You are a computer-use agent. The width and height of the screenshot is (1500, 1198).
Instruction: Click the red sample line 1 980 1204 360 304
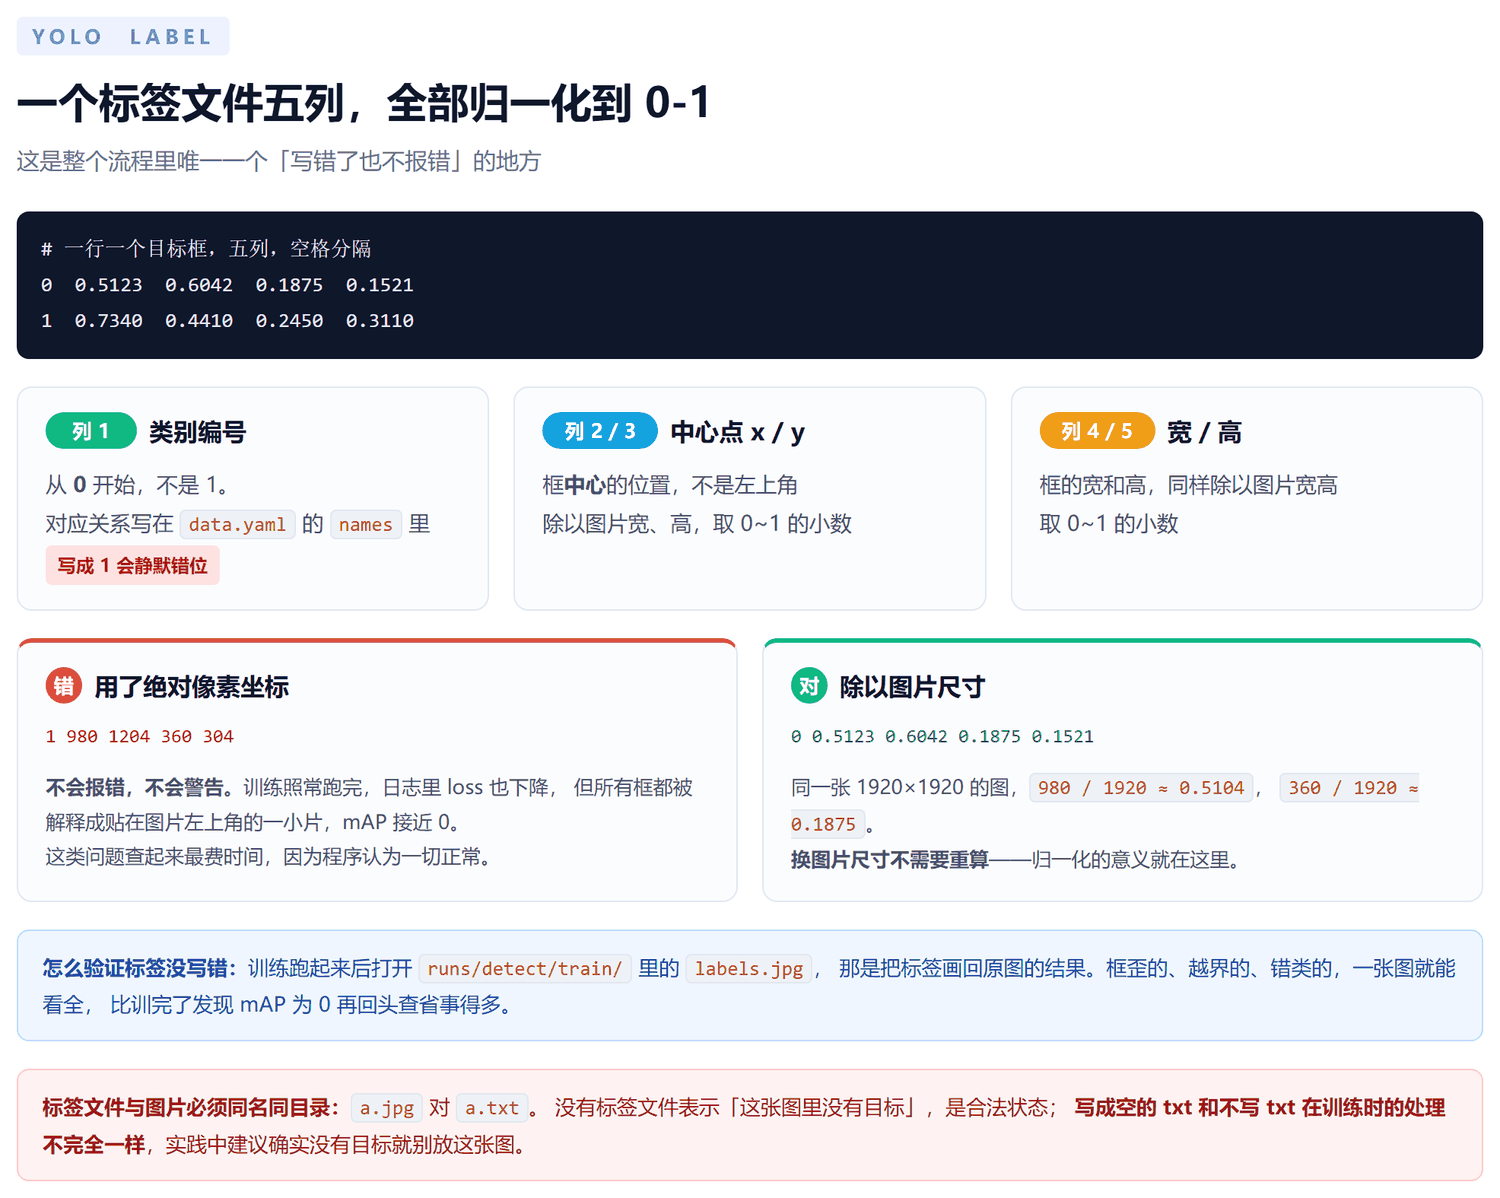140,737
